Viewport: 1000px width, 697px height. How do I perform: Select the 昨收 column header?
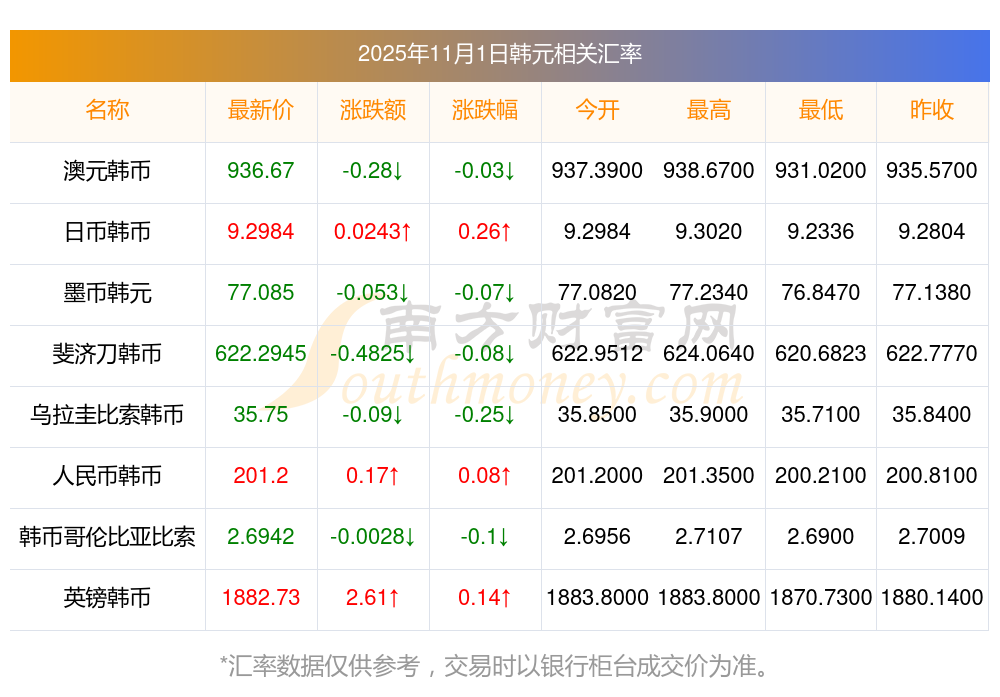932,110
